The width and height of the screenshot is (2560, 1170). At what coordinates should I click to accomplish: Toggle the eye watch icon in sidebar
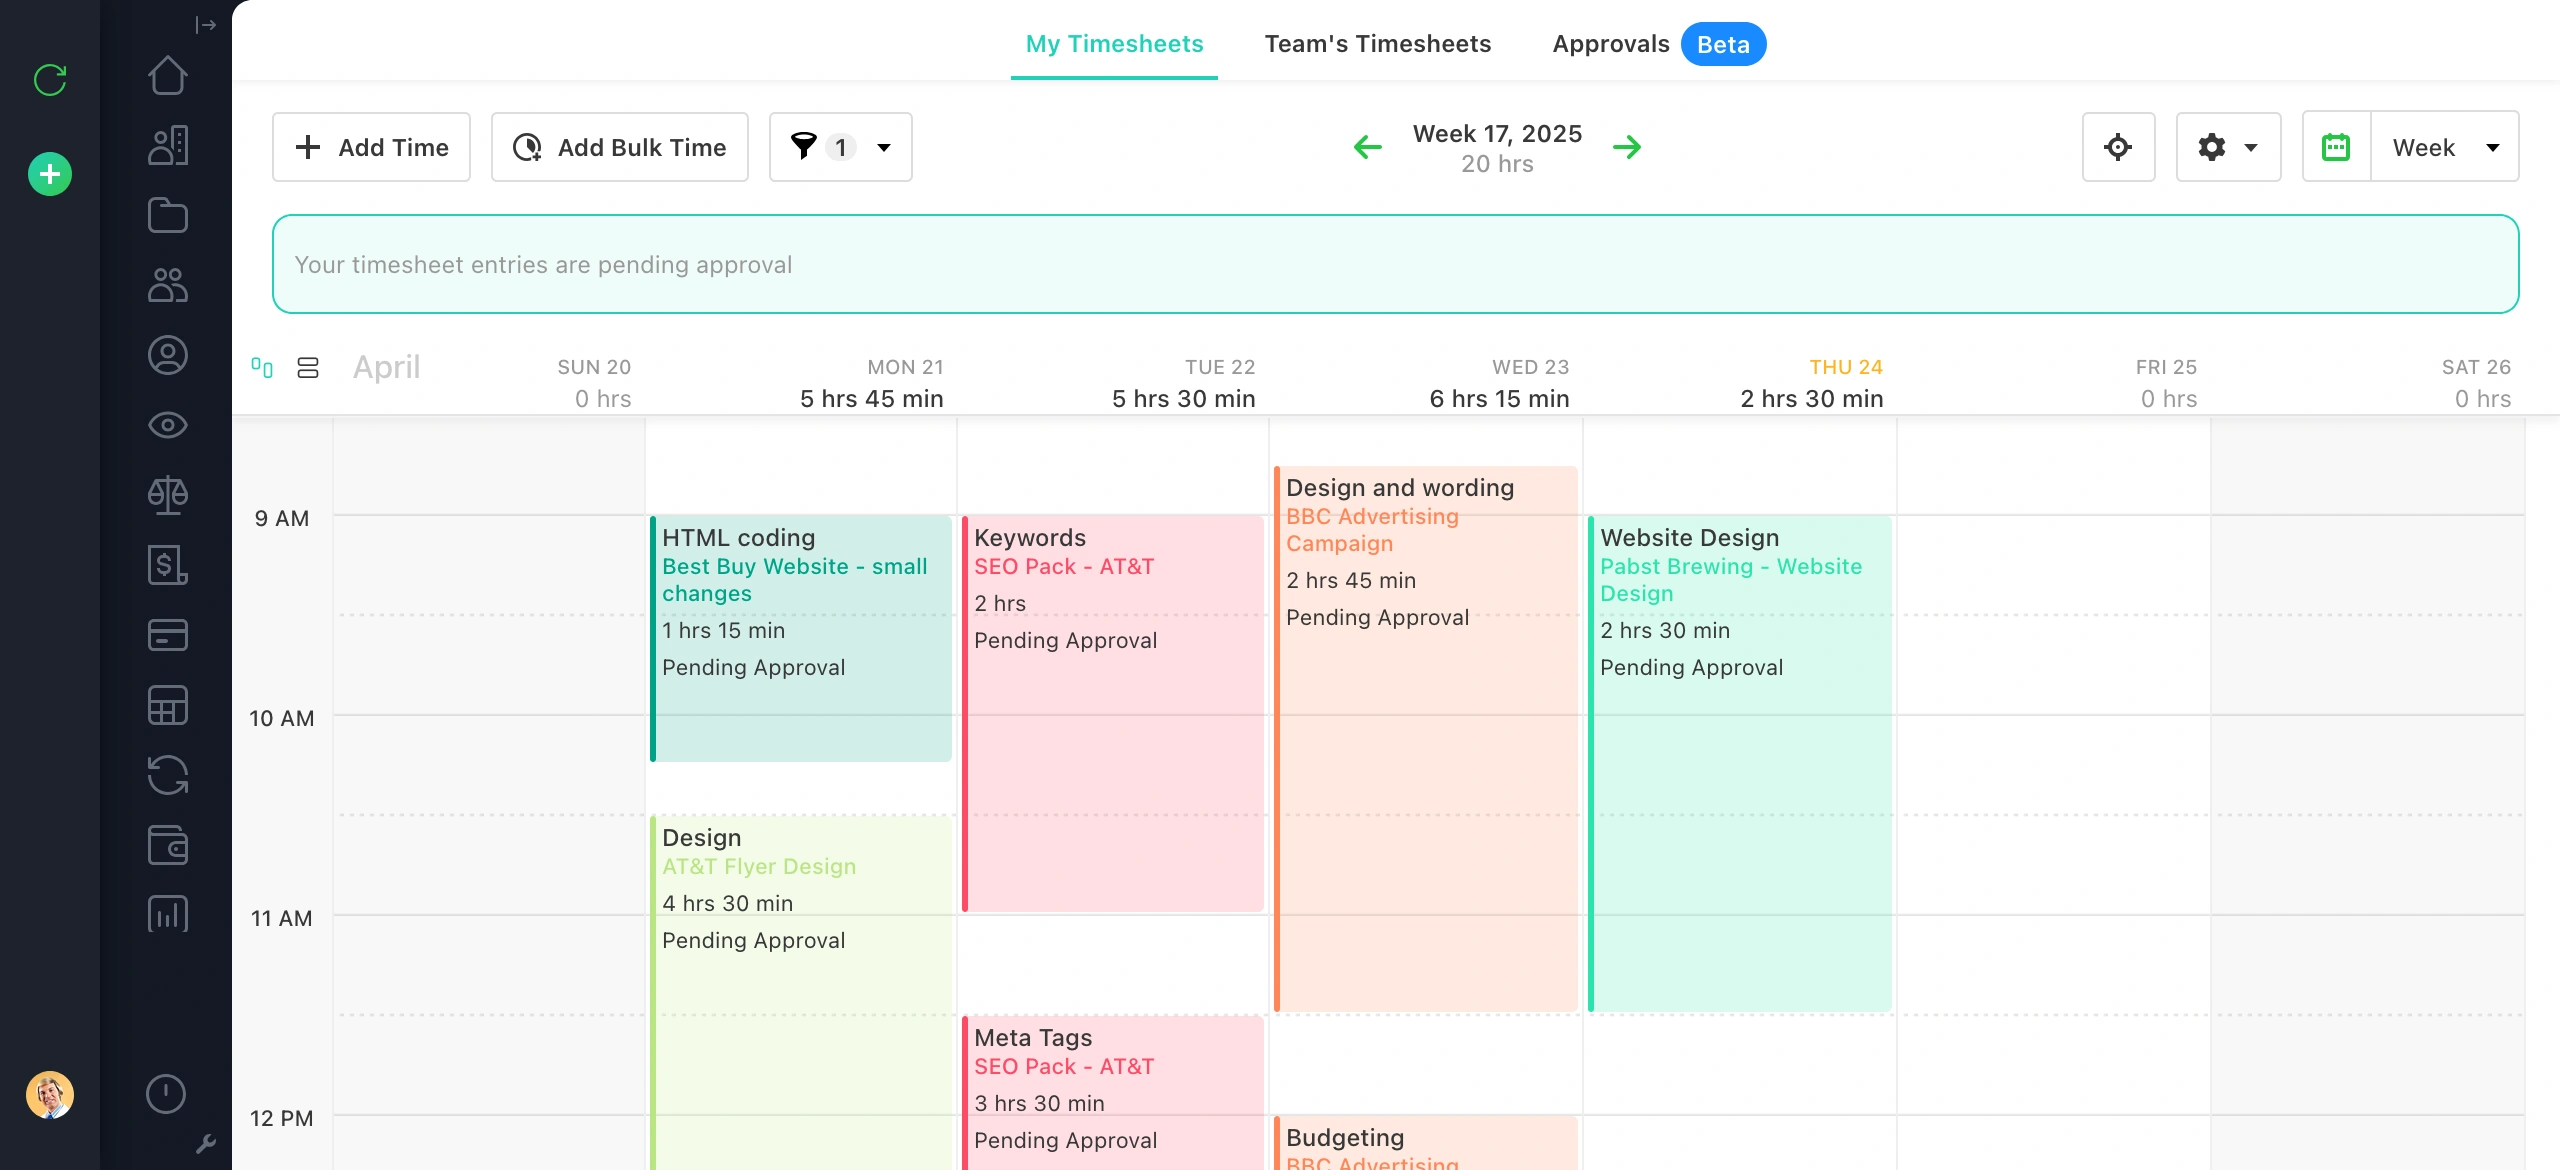coord(167,425)
